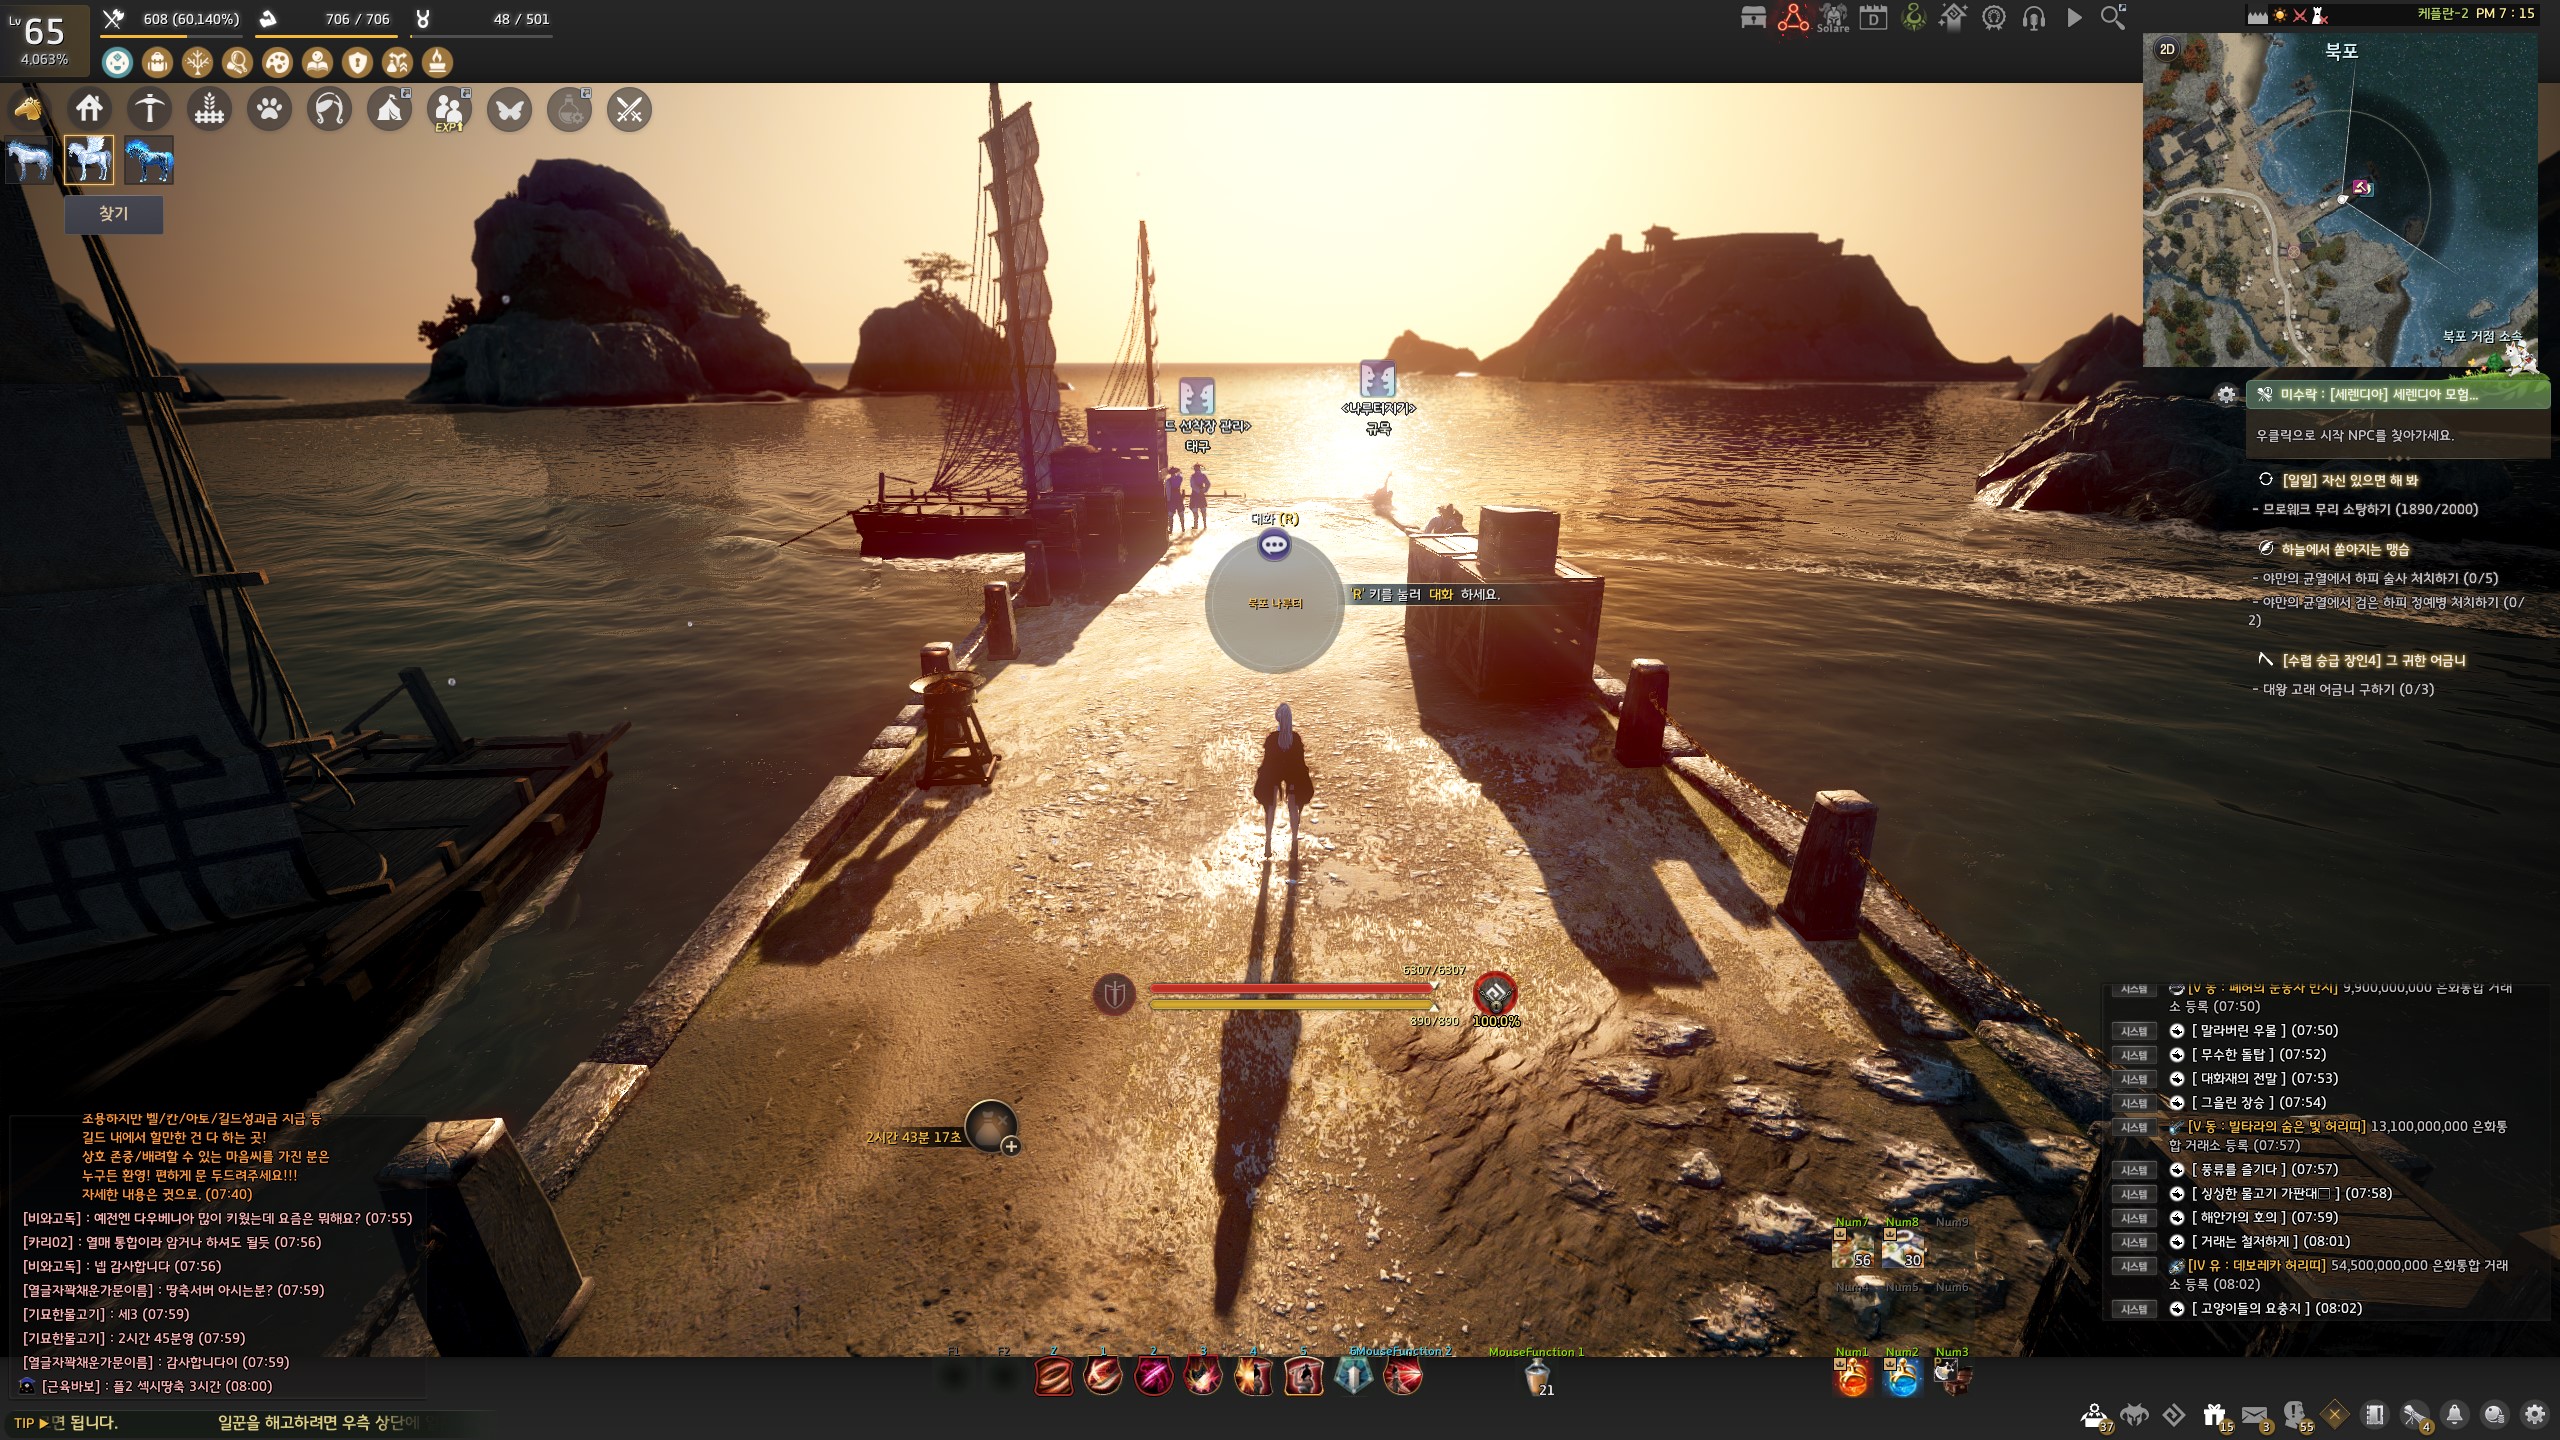Viewport: 2560px width, 1440px height.
Task: Toggle the crossed swords PvP icon
Action: (x=629, y=109)
